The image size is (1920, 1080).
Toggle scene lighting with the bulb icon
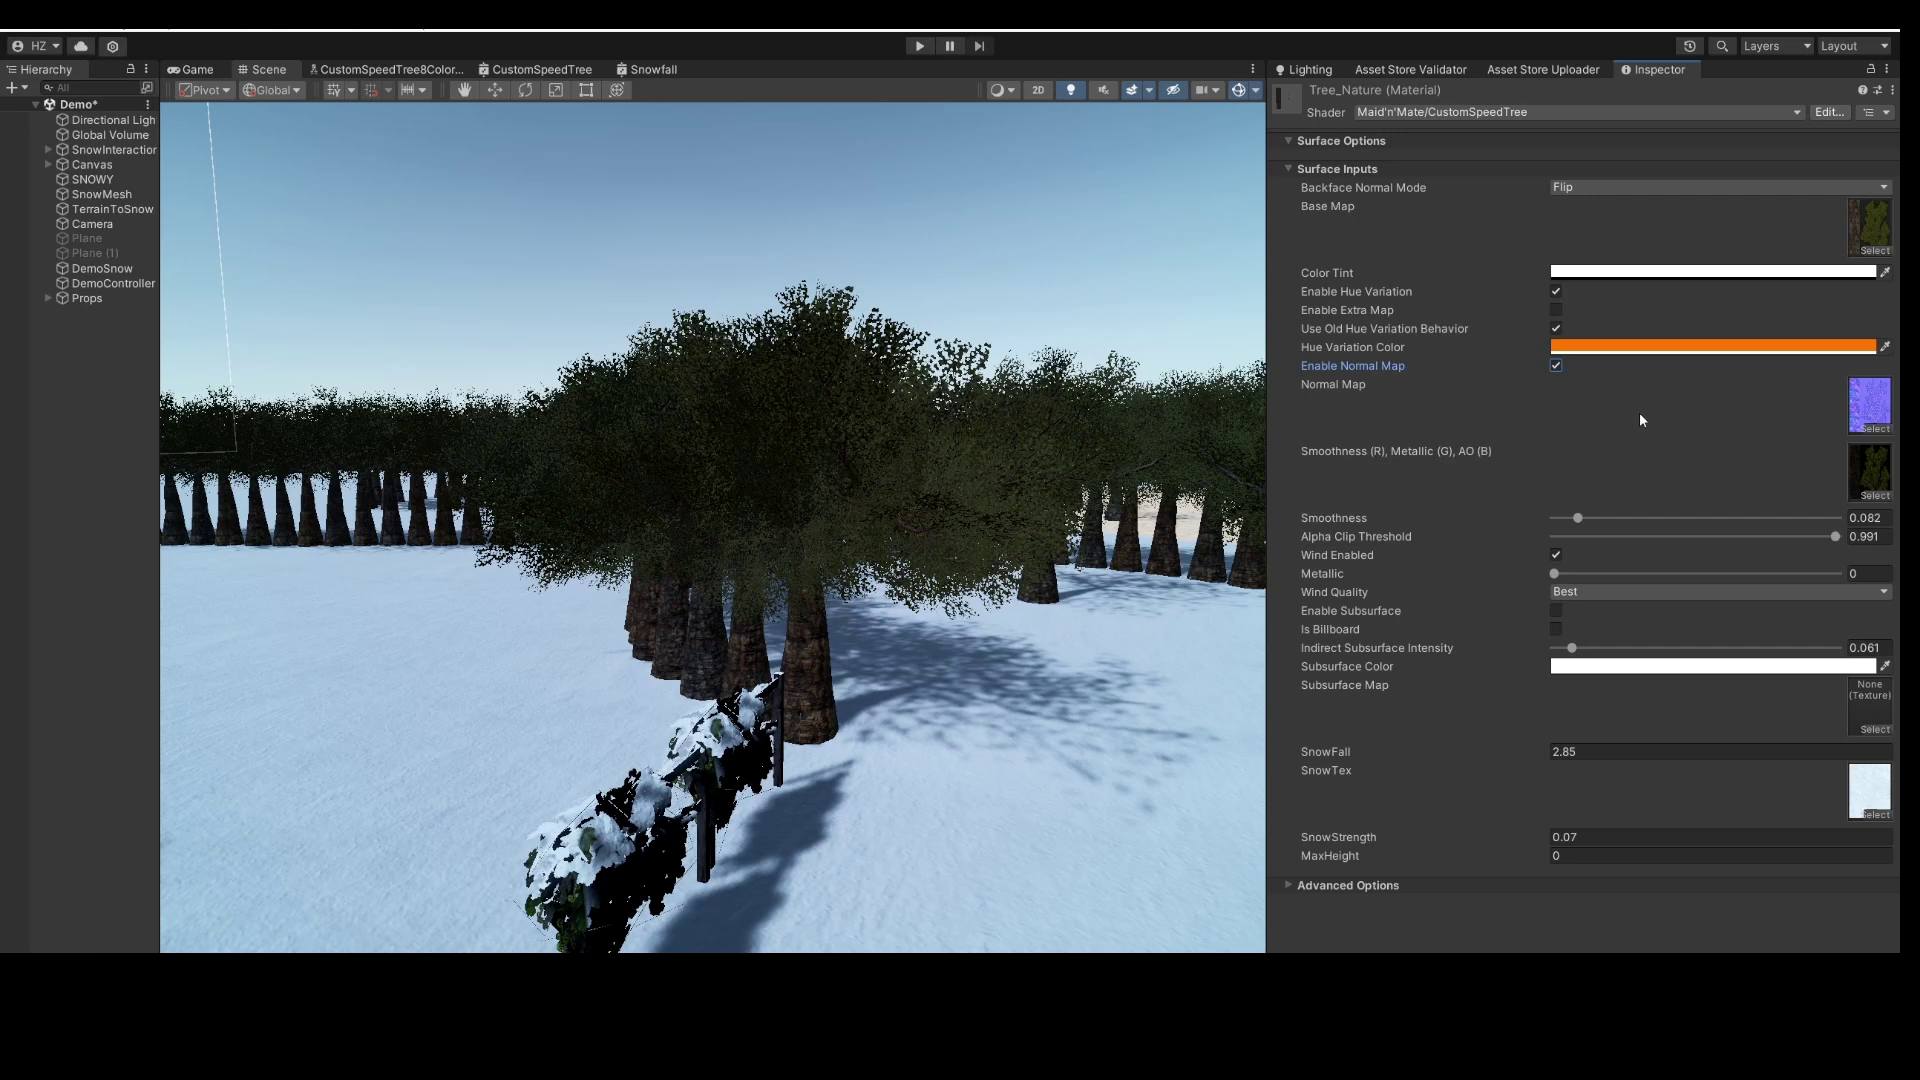coord(1071,90)
